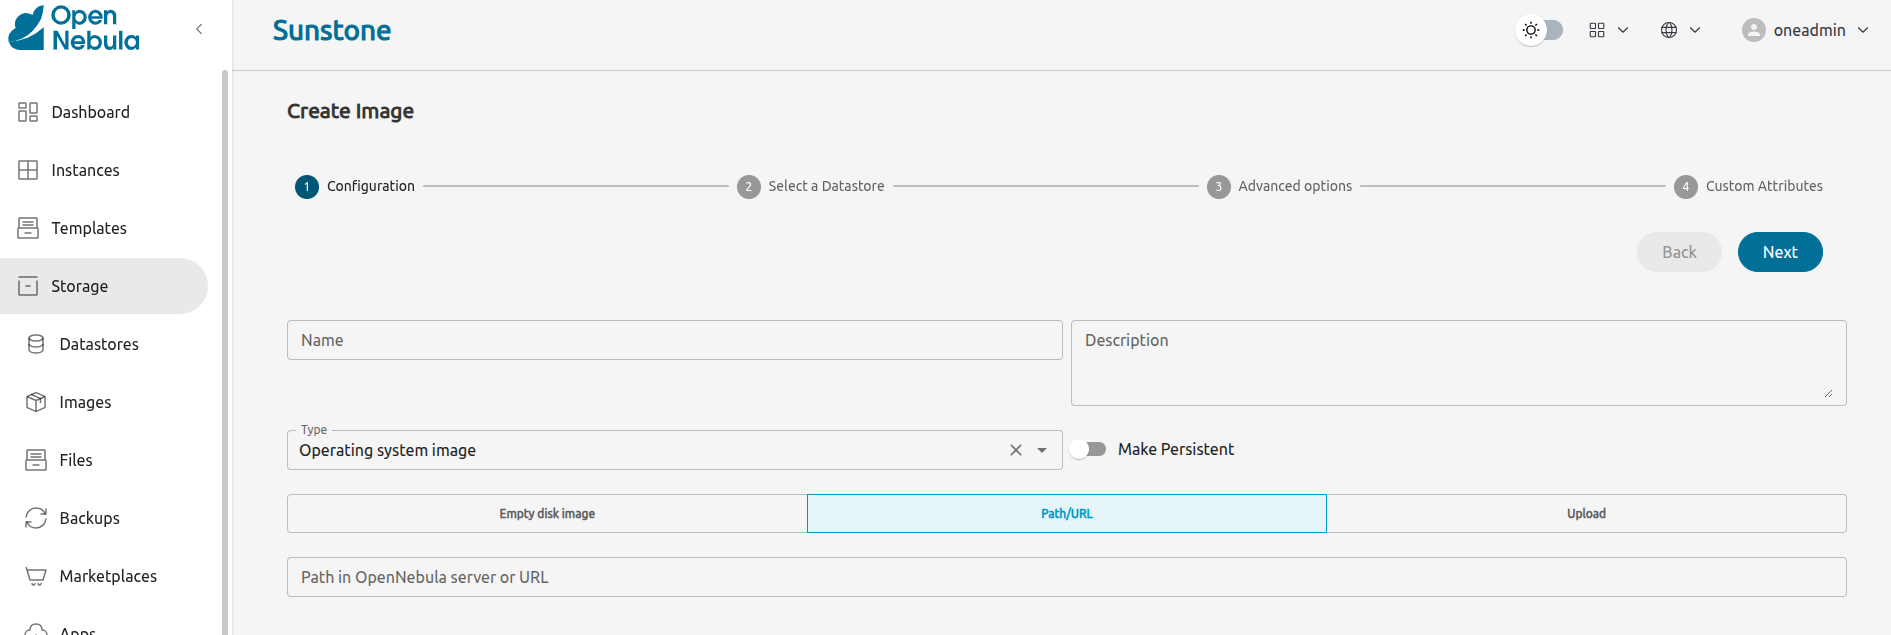Viewport: 1891px width, 635px height.
Task: Click the Dashboard icon in sidebar
Action: 28,112
